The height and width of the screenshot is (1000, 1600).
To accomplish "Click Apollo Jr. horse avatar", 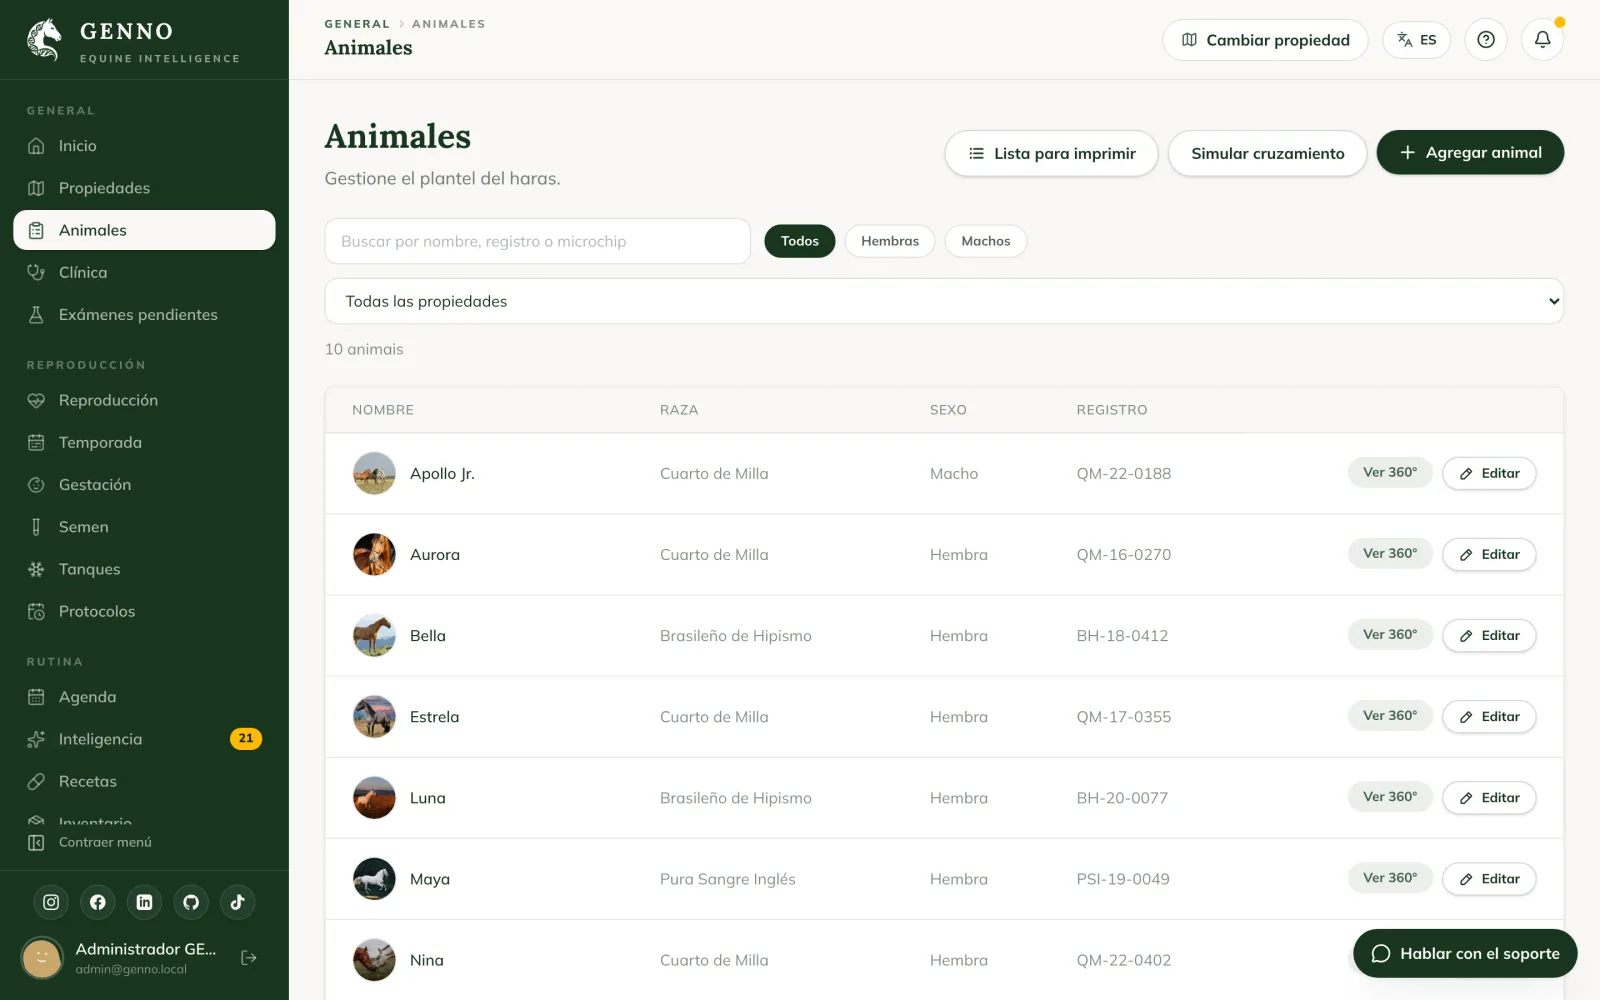I will coord(374,474).
